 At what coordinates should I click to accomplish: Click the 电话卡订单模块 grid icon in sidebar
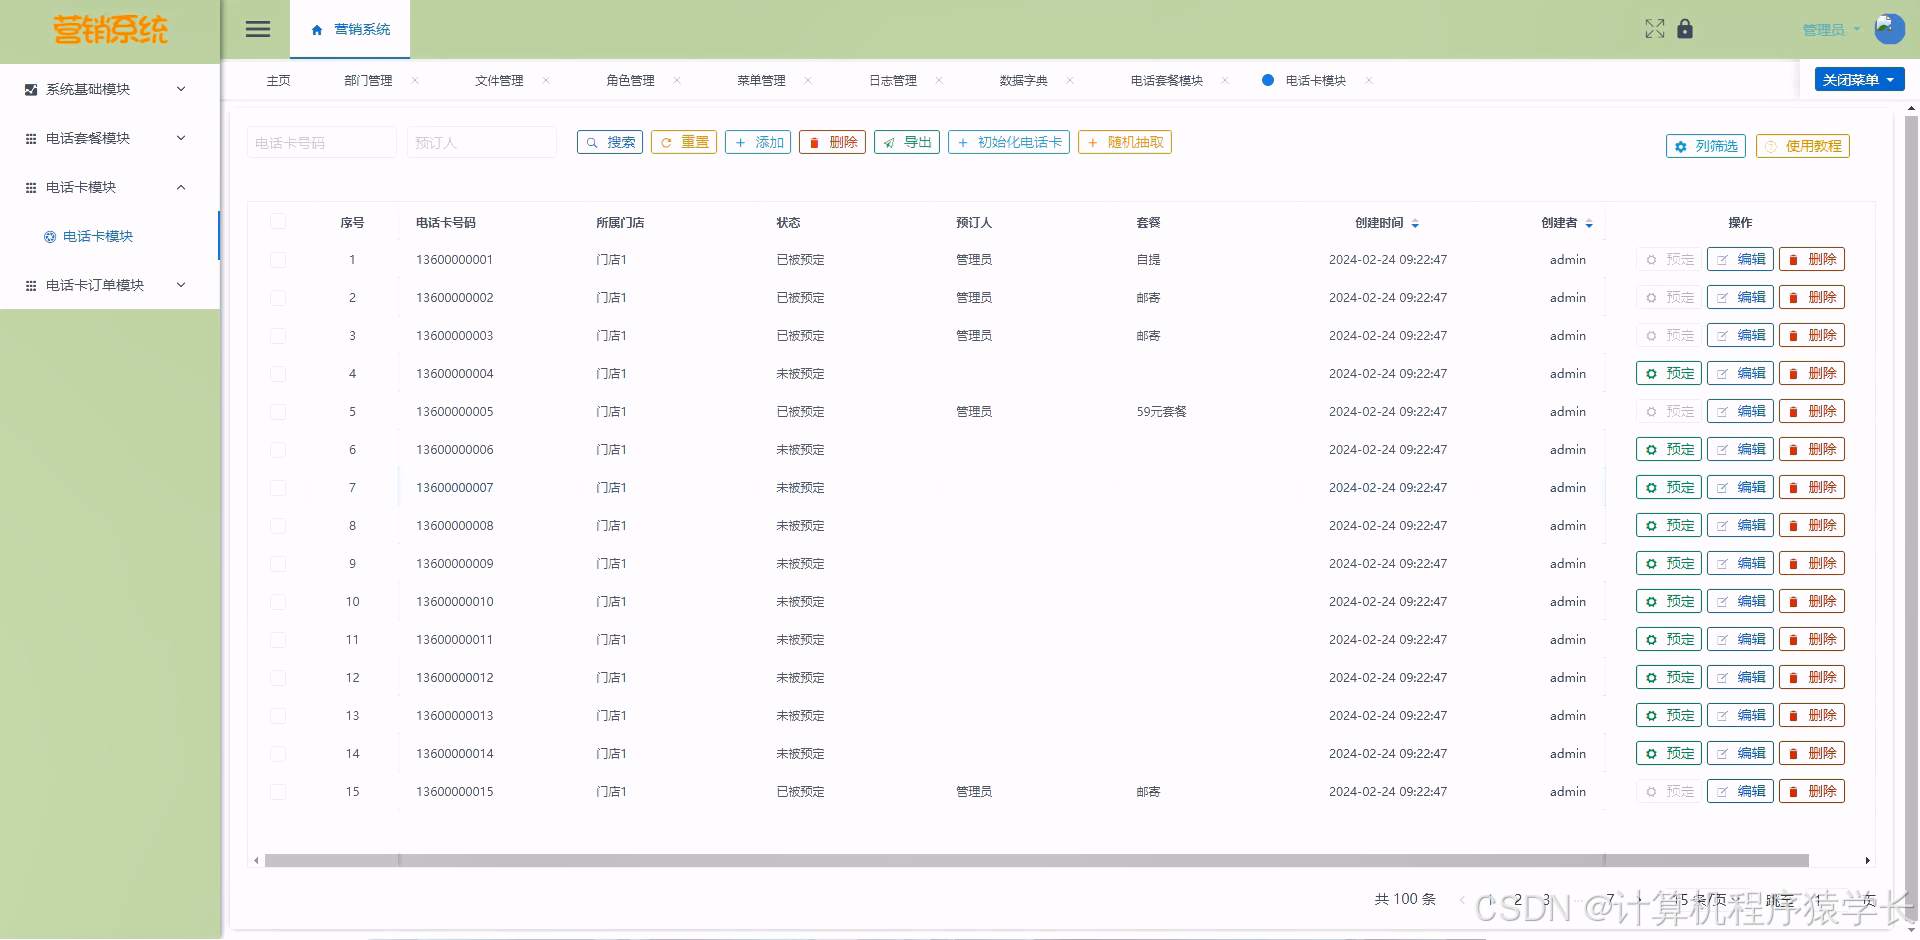click(31, 285)
